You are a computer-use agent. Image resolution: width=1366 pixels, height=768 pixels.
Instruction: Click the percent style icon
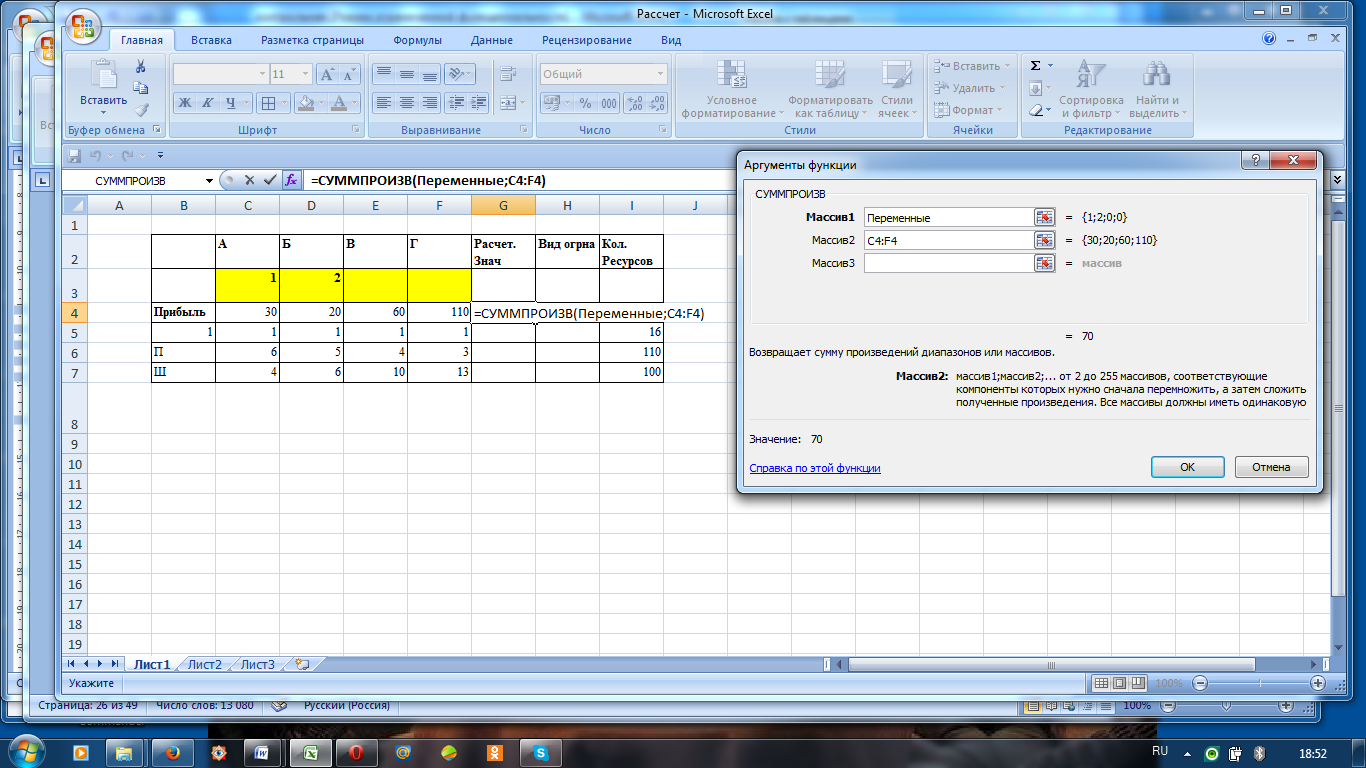tap(585, 103)
